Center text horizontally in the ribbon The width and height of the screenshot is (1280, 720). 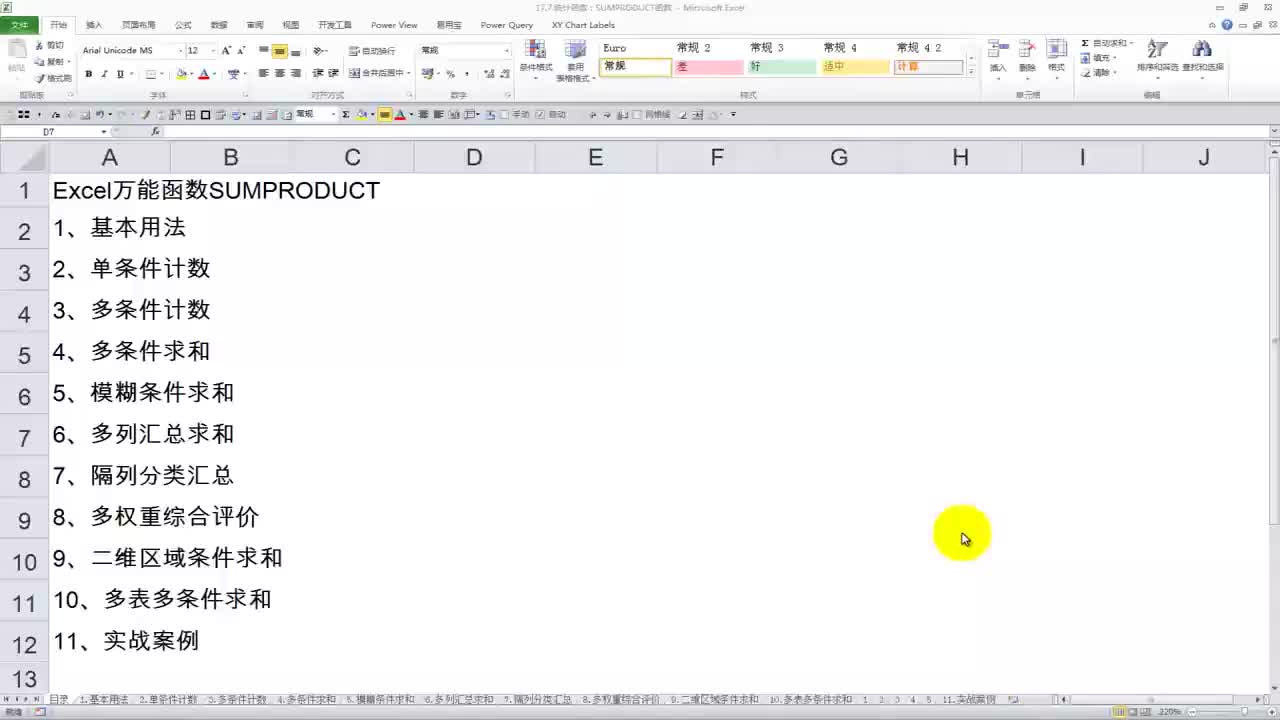coord(280,73)
